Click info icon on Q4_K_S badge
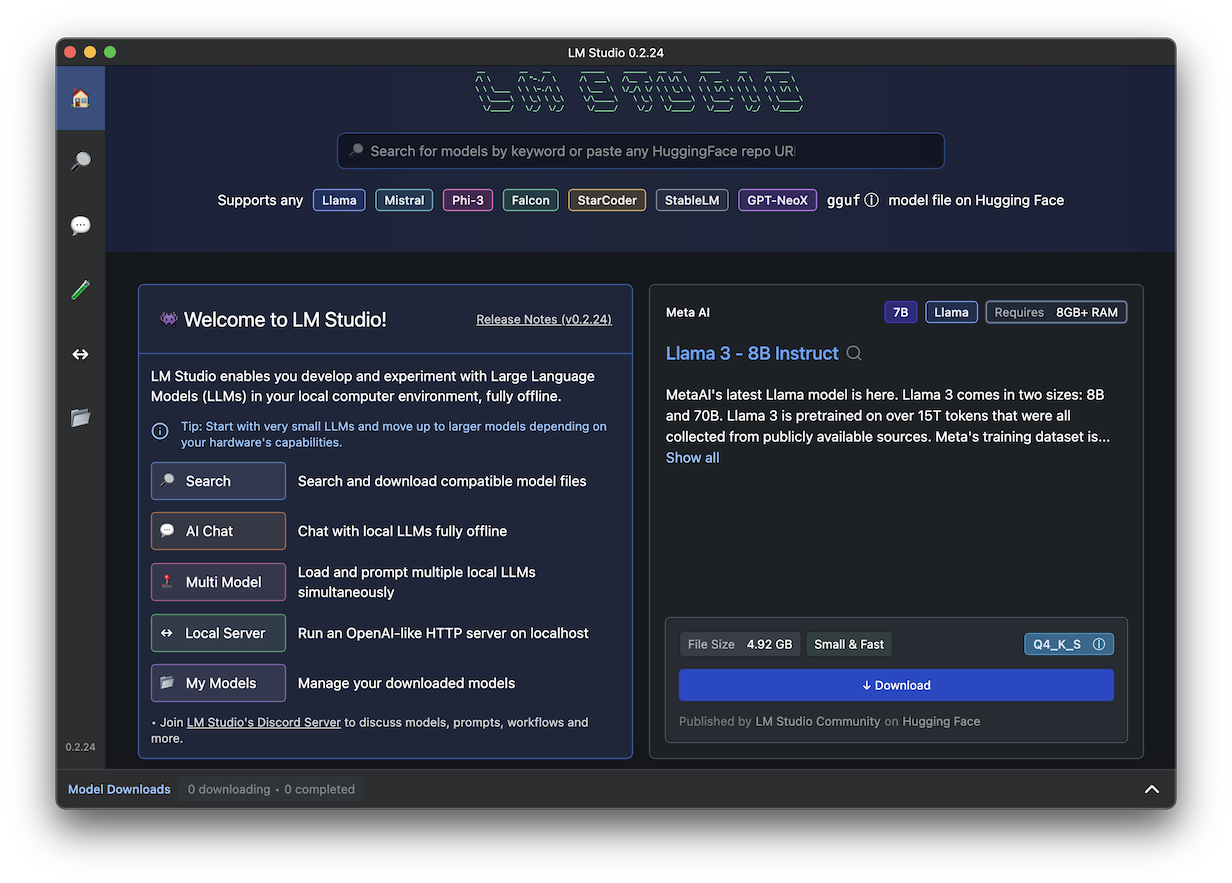 (x=1099, y=644)
